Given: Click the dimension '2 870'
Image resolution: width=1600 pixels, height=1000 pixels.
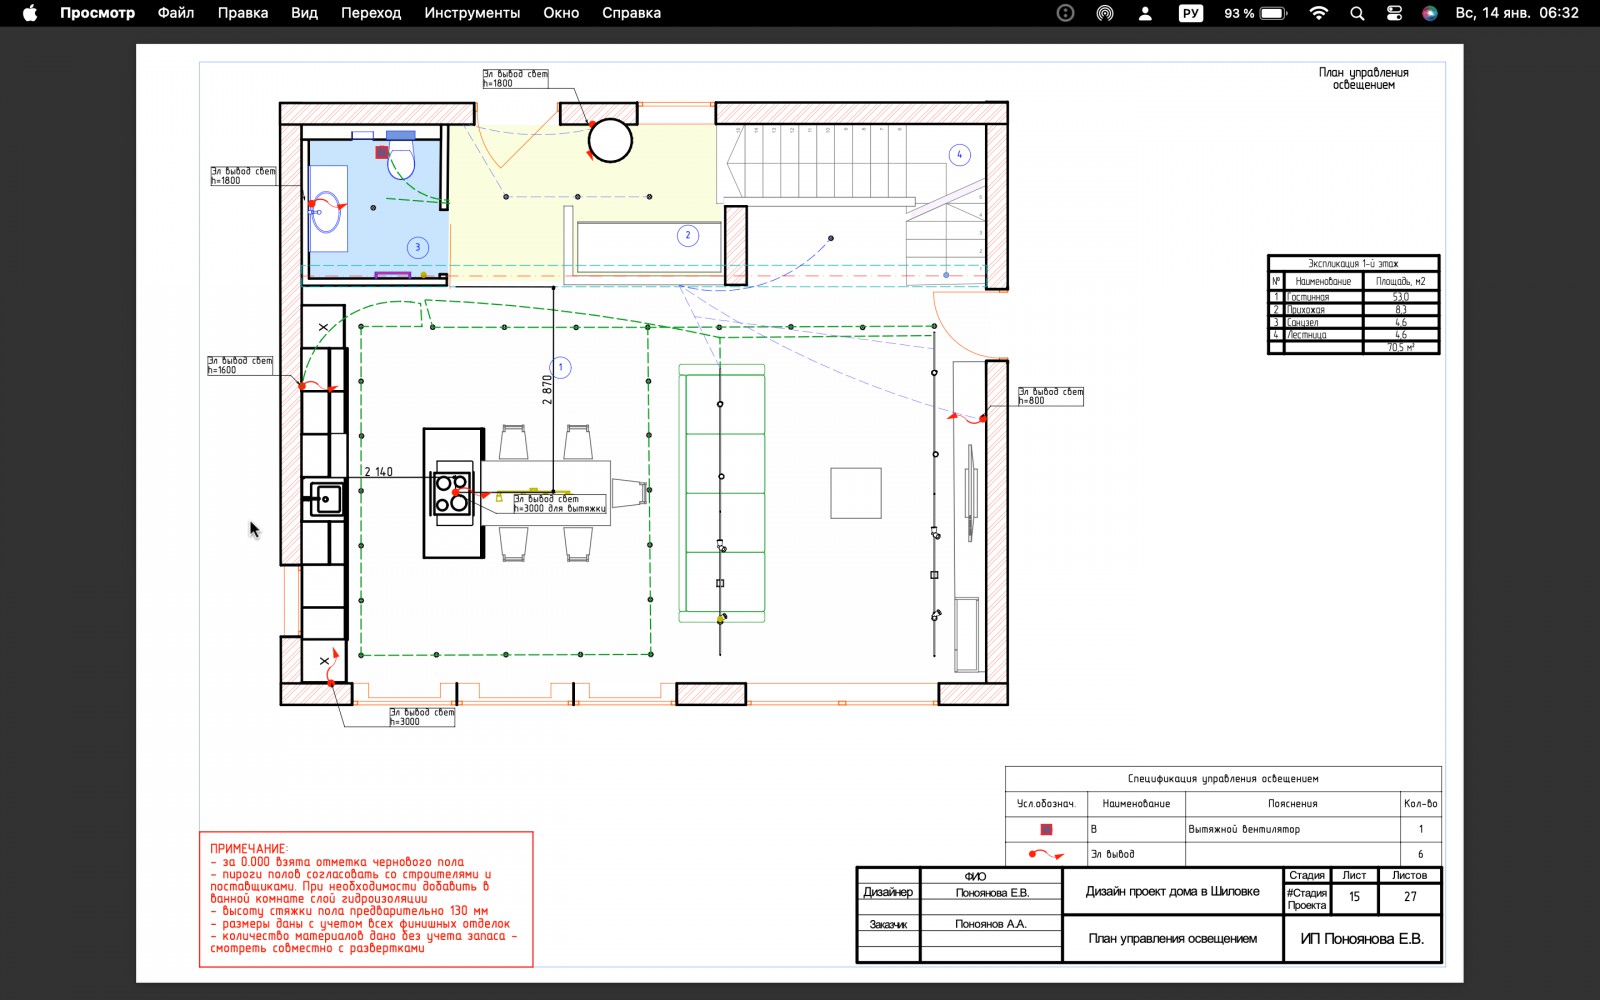Looking at the screenshot, I should pyautogui.click(x=547, y=390).
